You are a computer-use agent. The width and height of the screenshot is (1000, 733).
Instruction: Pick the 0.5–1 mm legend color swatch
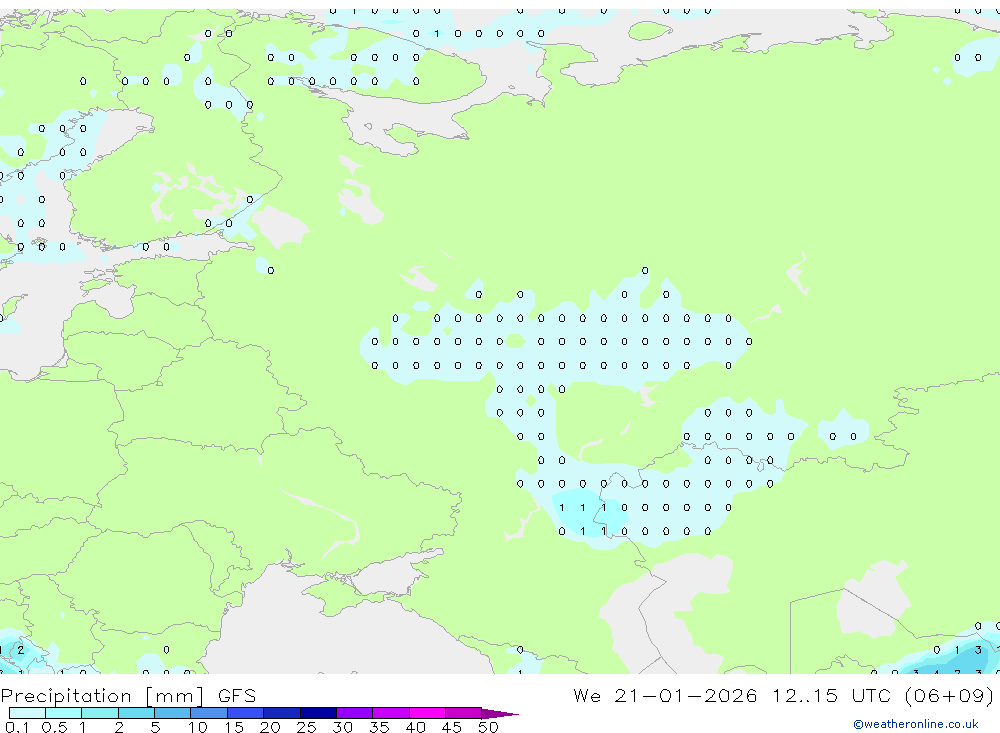click(x=63, y=713)
